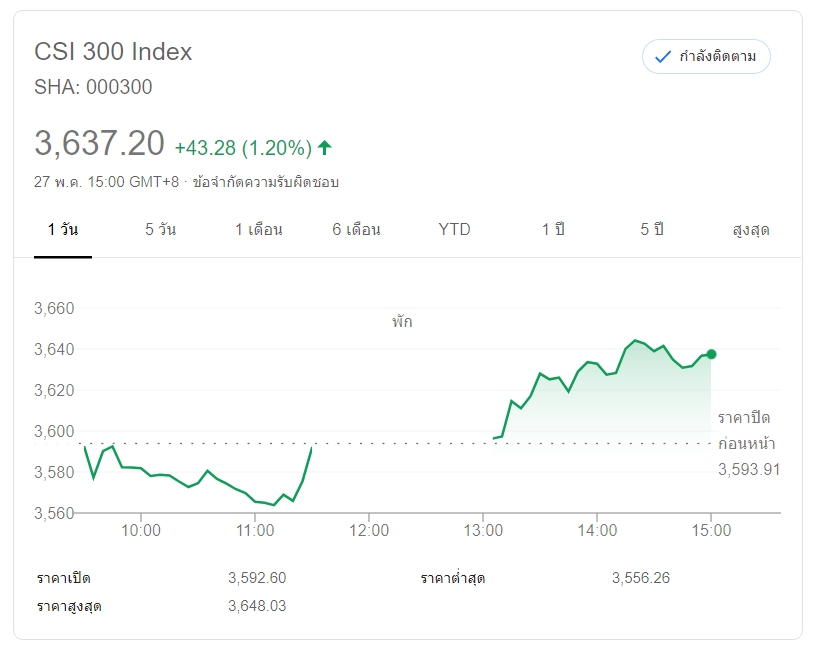Show the 6 เดือน chart range
The image size is (821, 654).
click(x=357, y=230)
